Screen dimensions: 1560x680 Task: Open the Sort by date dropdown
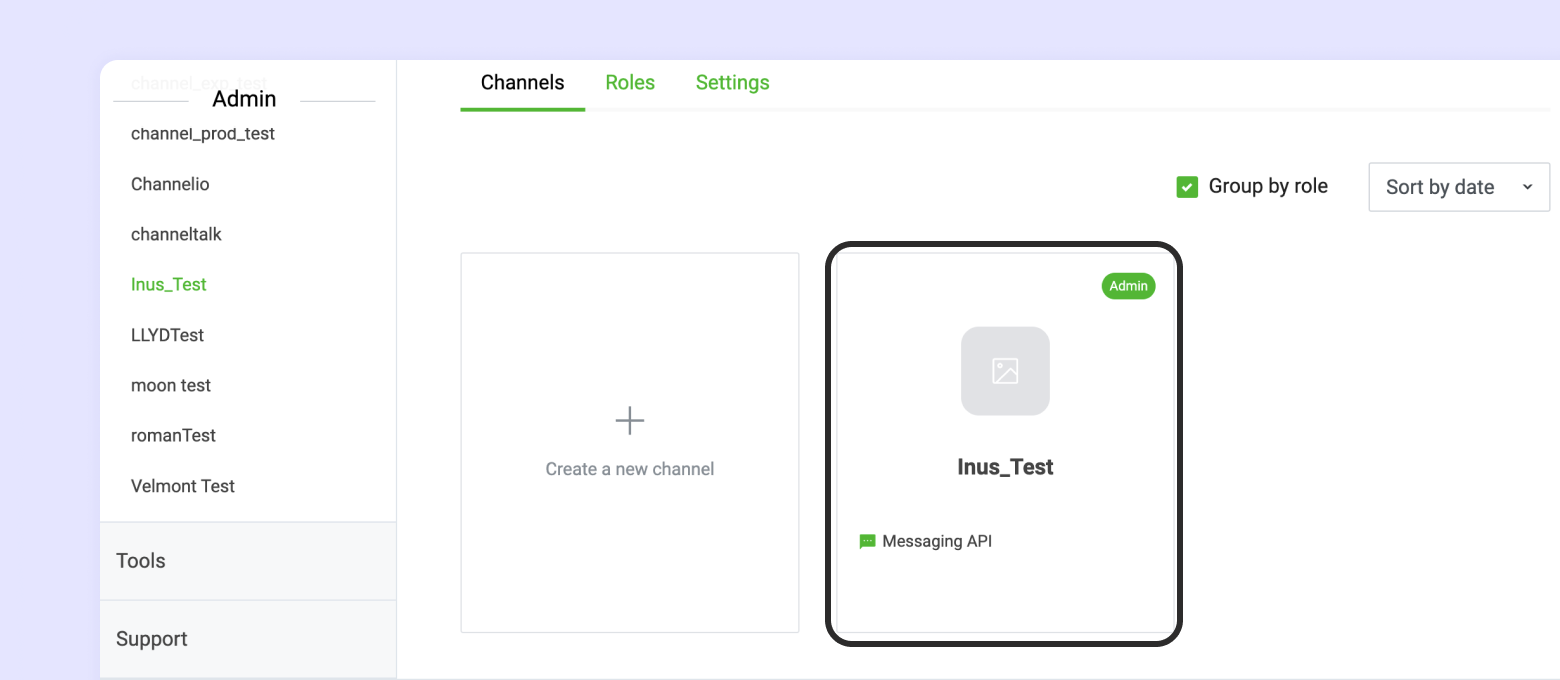(x=1458, y=187)
